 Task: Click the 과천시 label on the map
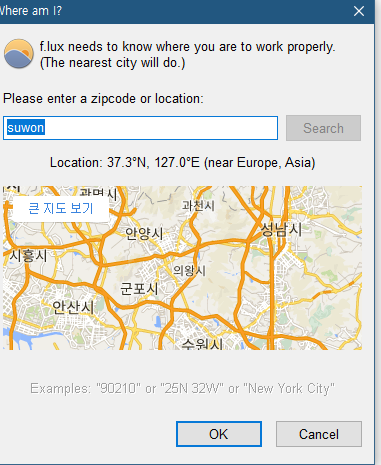198,206
